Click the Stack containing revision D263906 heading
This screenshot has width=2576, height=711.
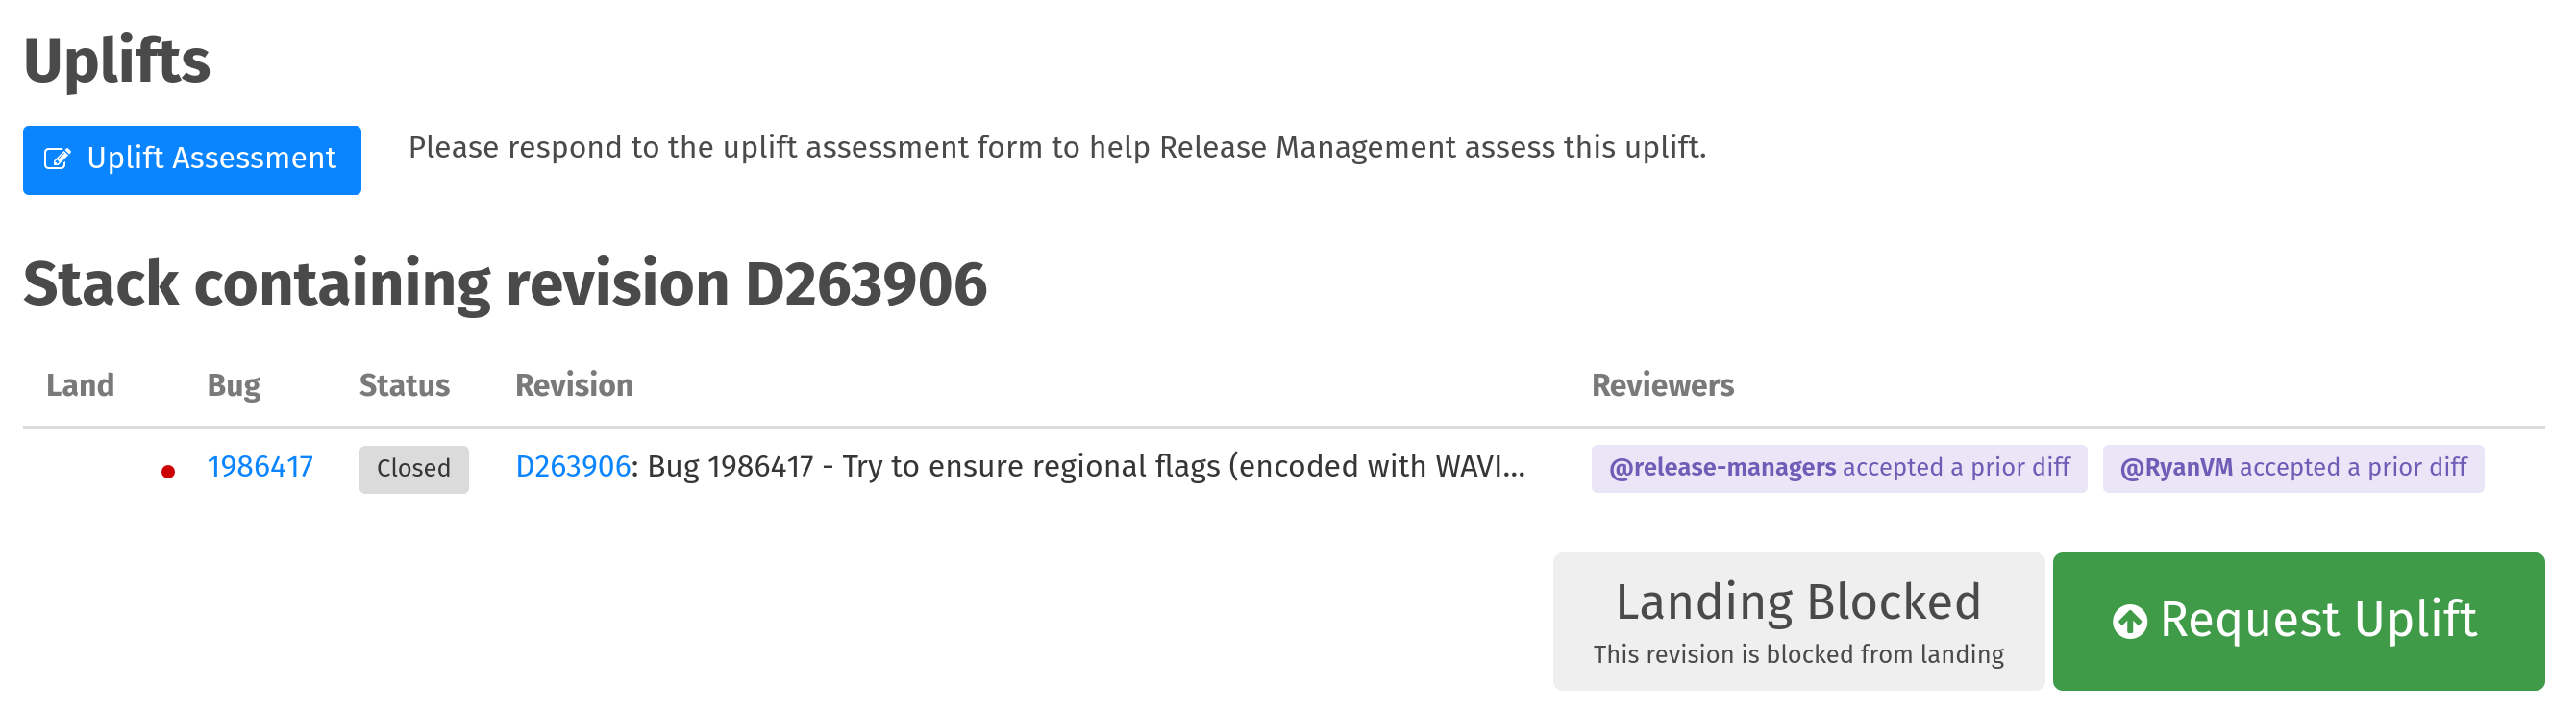[505, 284]
